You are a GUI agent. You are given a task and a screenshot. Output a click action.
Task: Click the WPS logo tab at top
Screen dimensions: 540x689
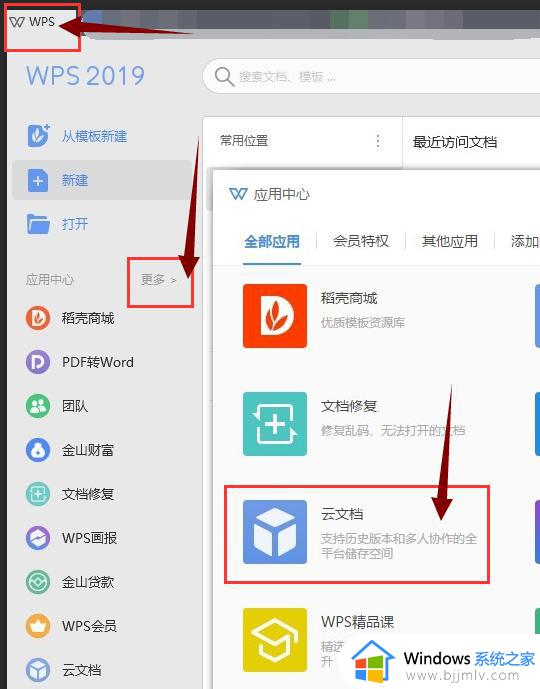(32, 22)
